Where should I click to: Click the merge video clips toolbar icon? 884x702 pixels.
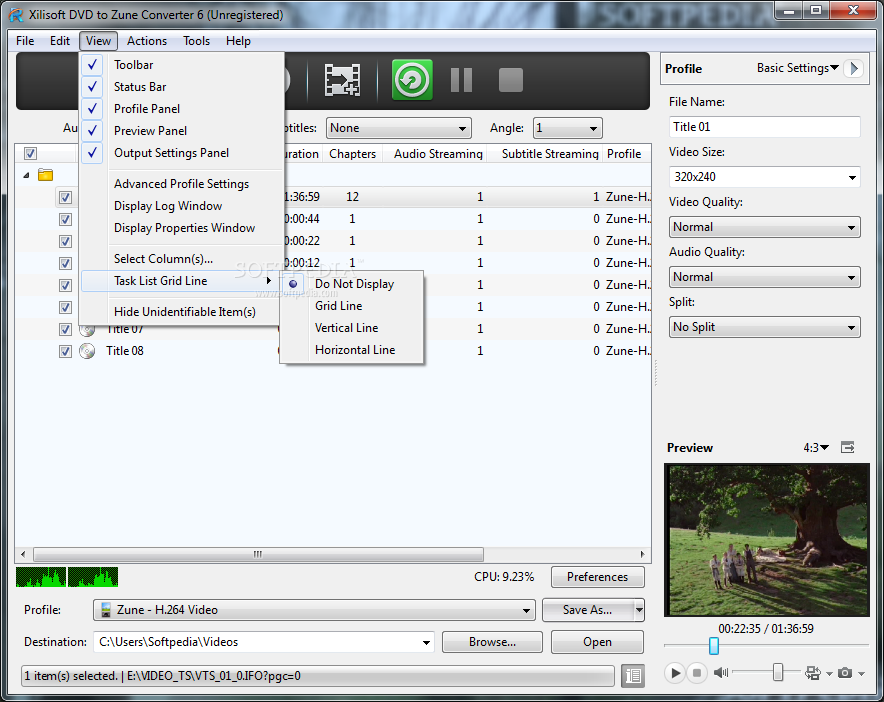[x=342, y=80]
